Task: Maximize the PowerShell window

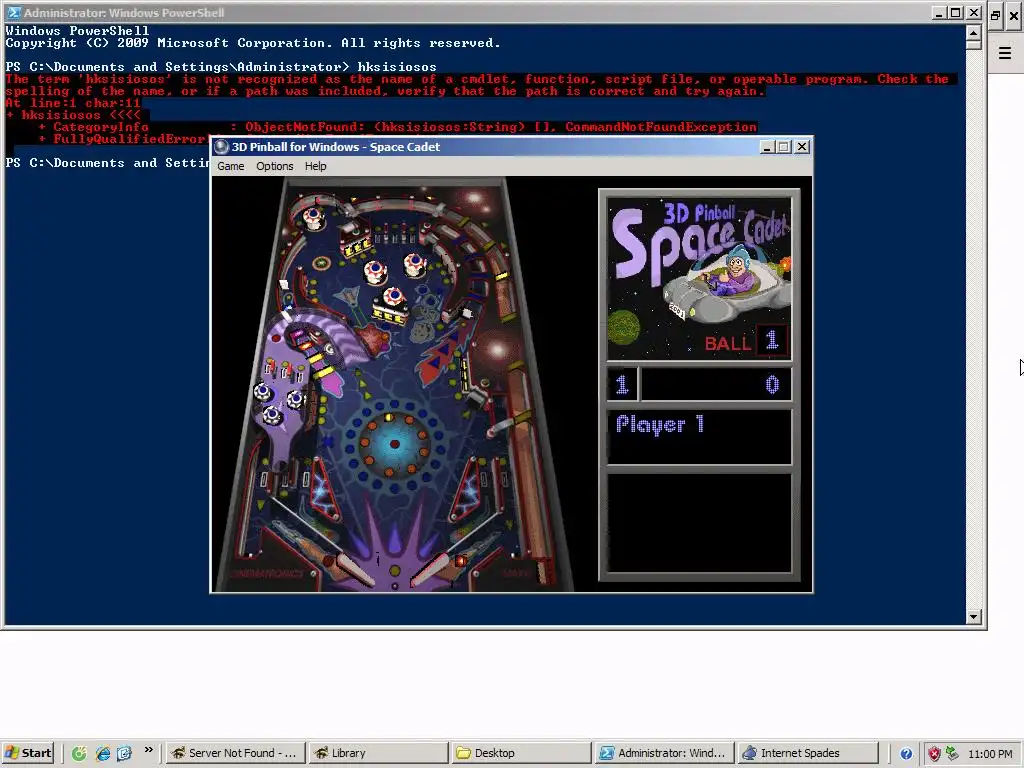Action: tap(955, 12)
